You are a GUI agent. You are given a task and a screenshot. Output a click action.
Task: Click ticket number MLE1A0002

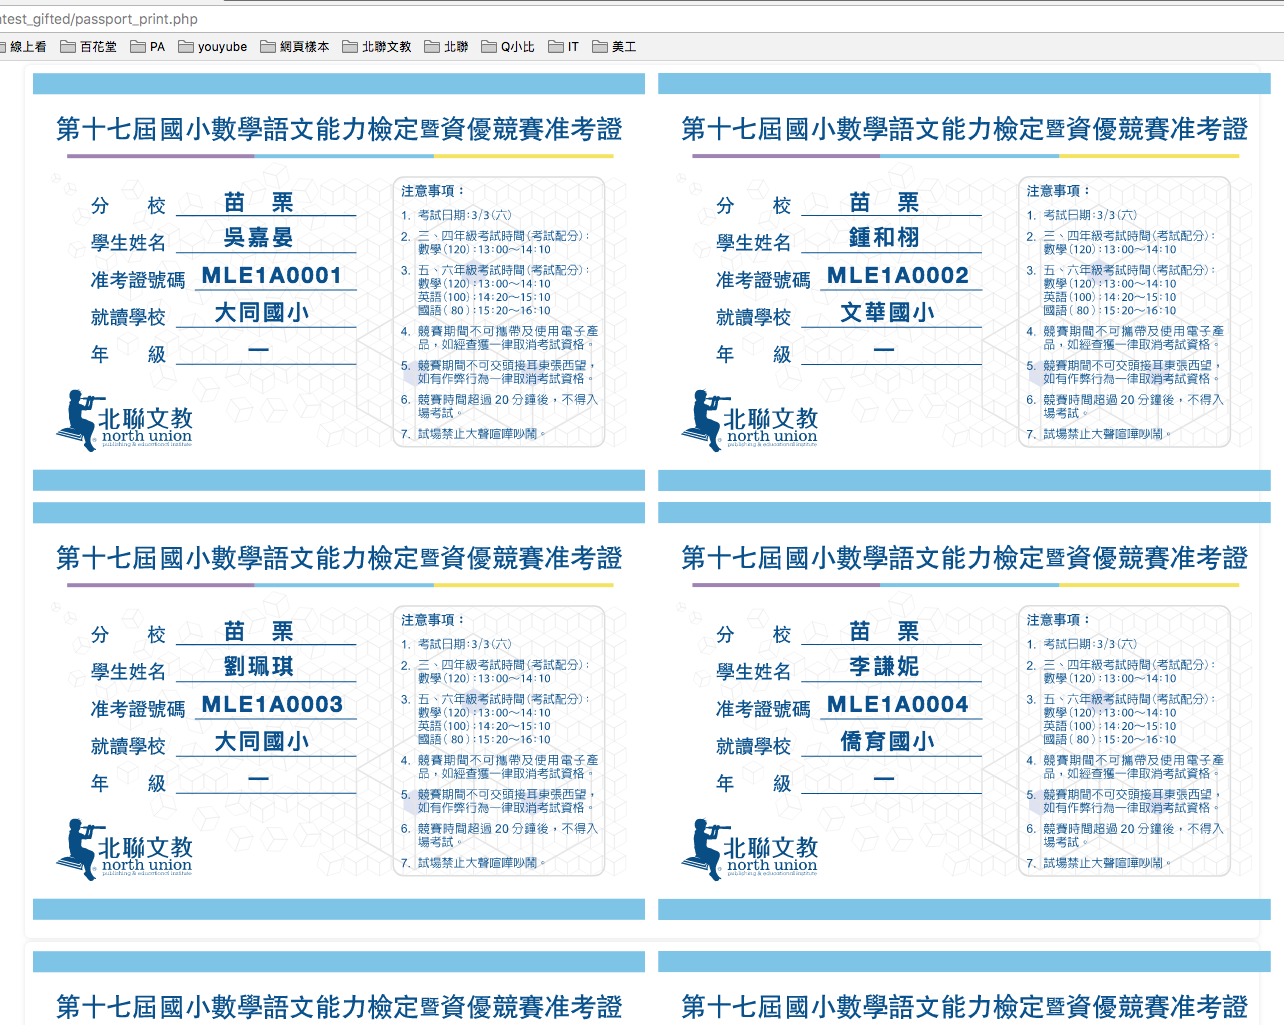pos(897,276)
